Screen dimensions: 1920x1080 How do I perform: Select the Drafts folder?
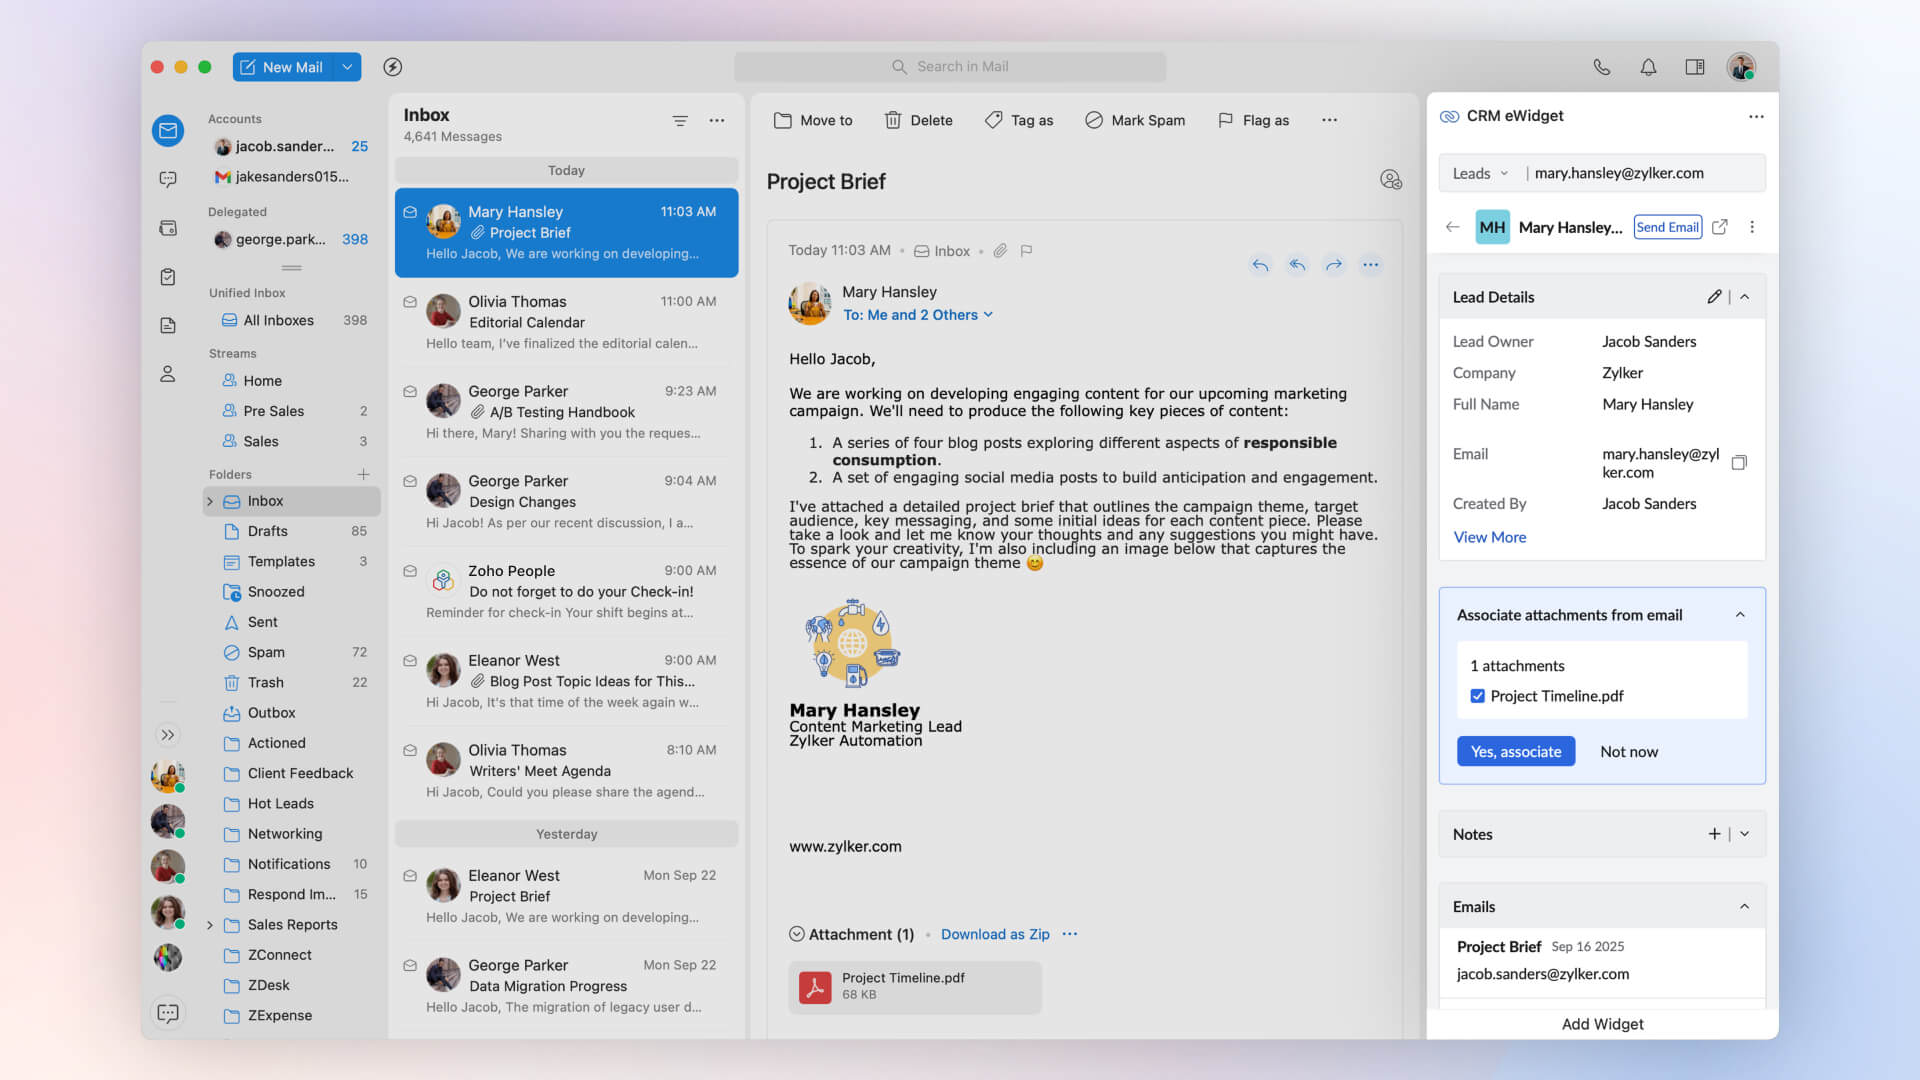[267, 531]
